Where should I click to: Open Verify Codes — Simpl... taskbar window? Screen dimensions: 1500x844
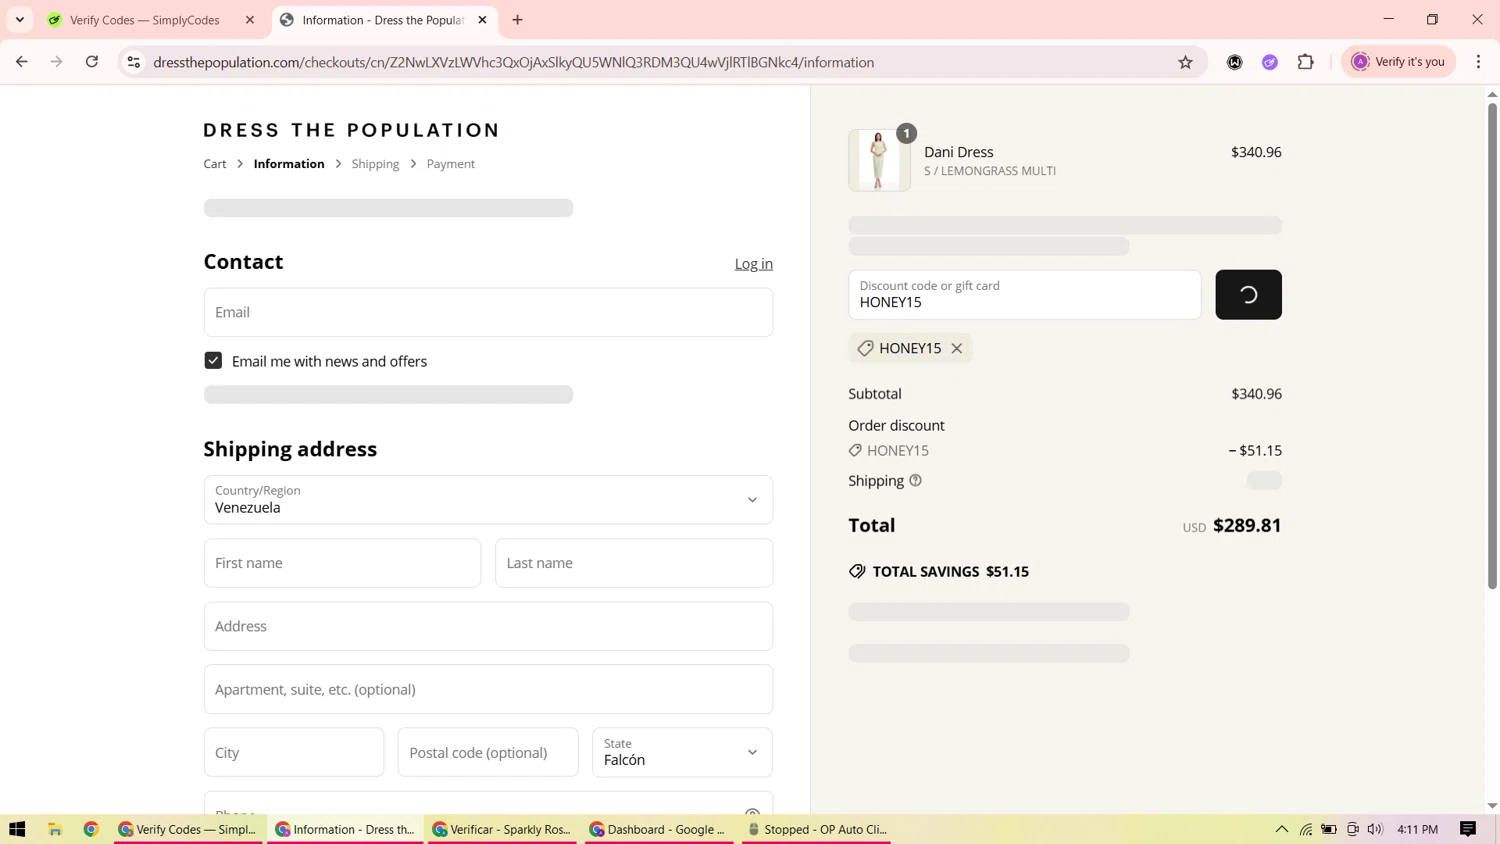pos(189,829)
